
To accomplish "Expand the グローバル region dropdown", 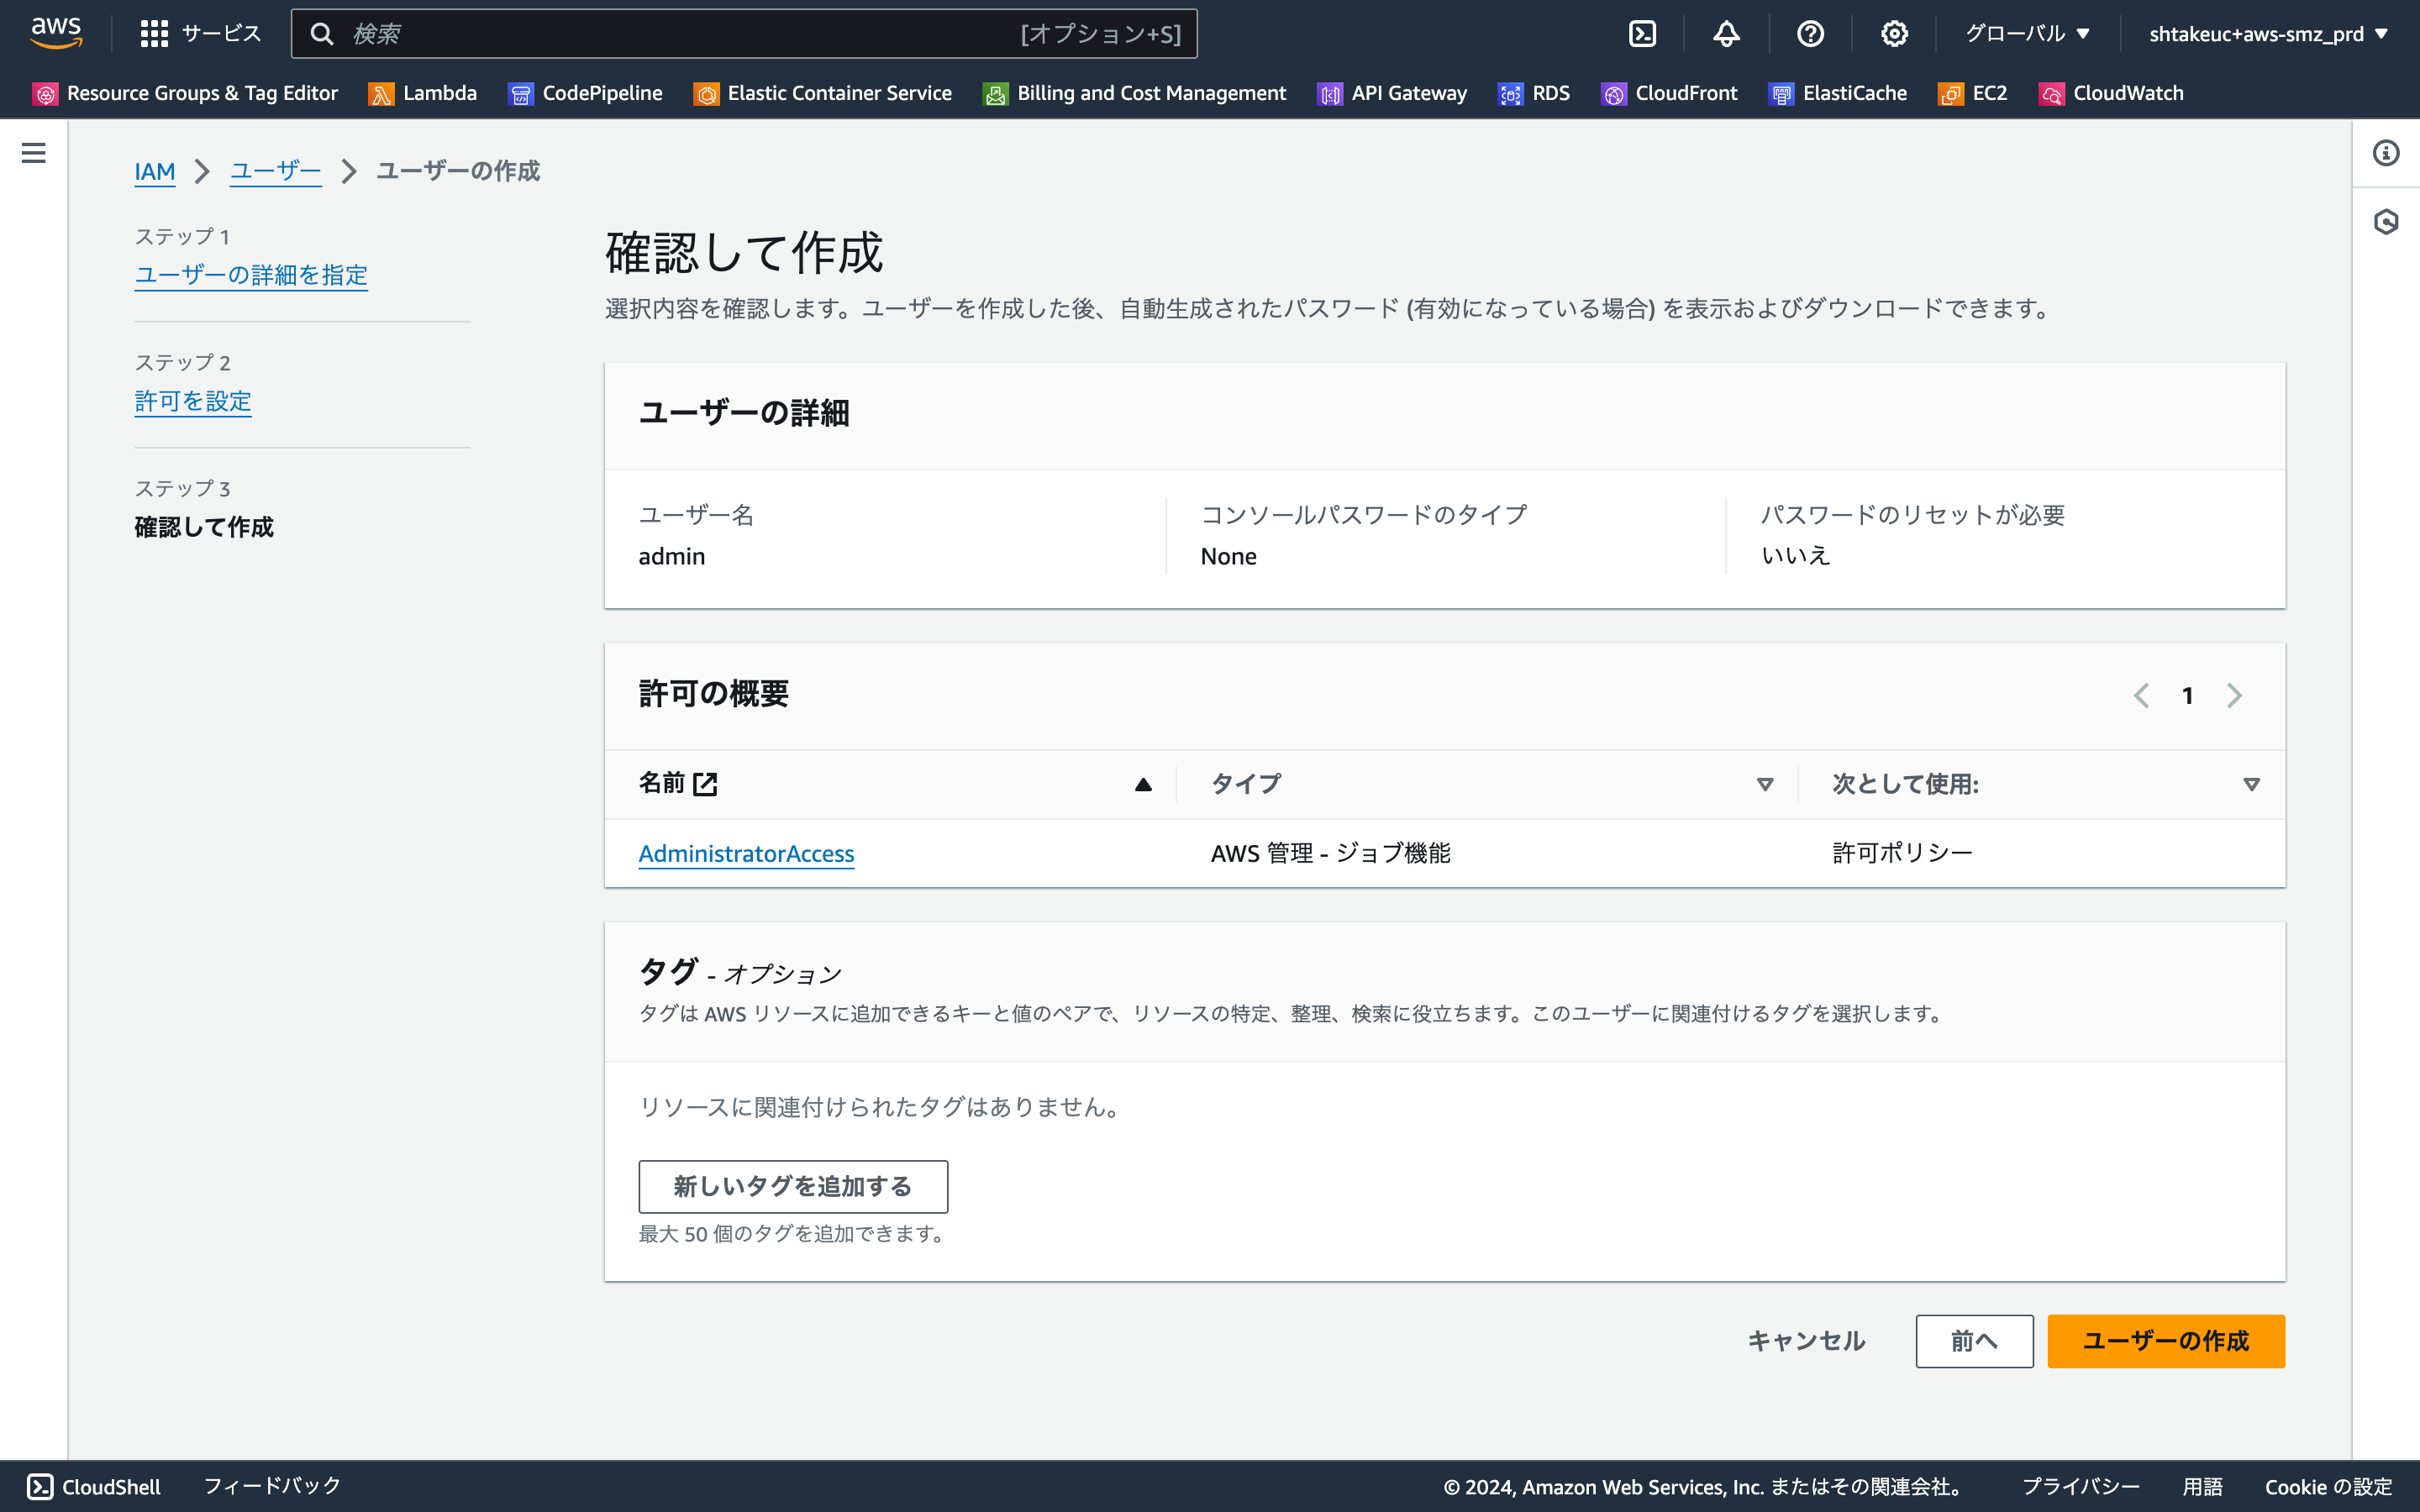I will click(x=2027, y=34).
